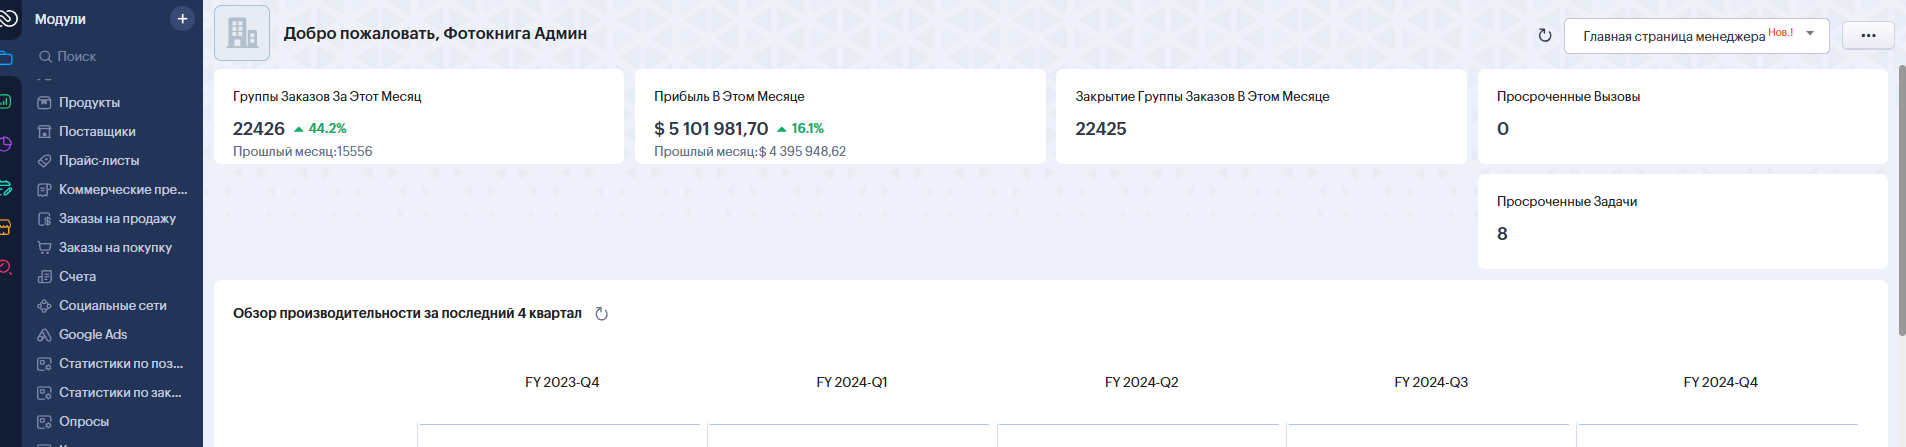Click the plus icon next to Модули

pyautogui.click(x=182, y=19)
